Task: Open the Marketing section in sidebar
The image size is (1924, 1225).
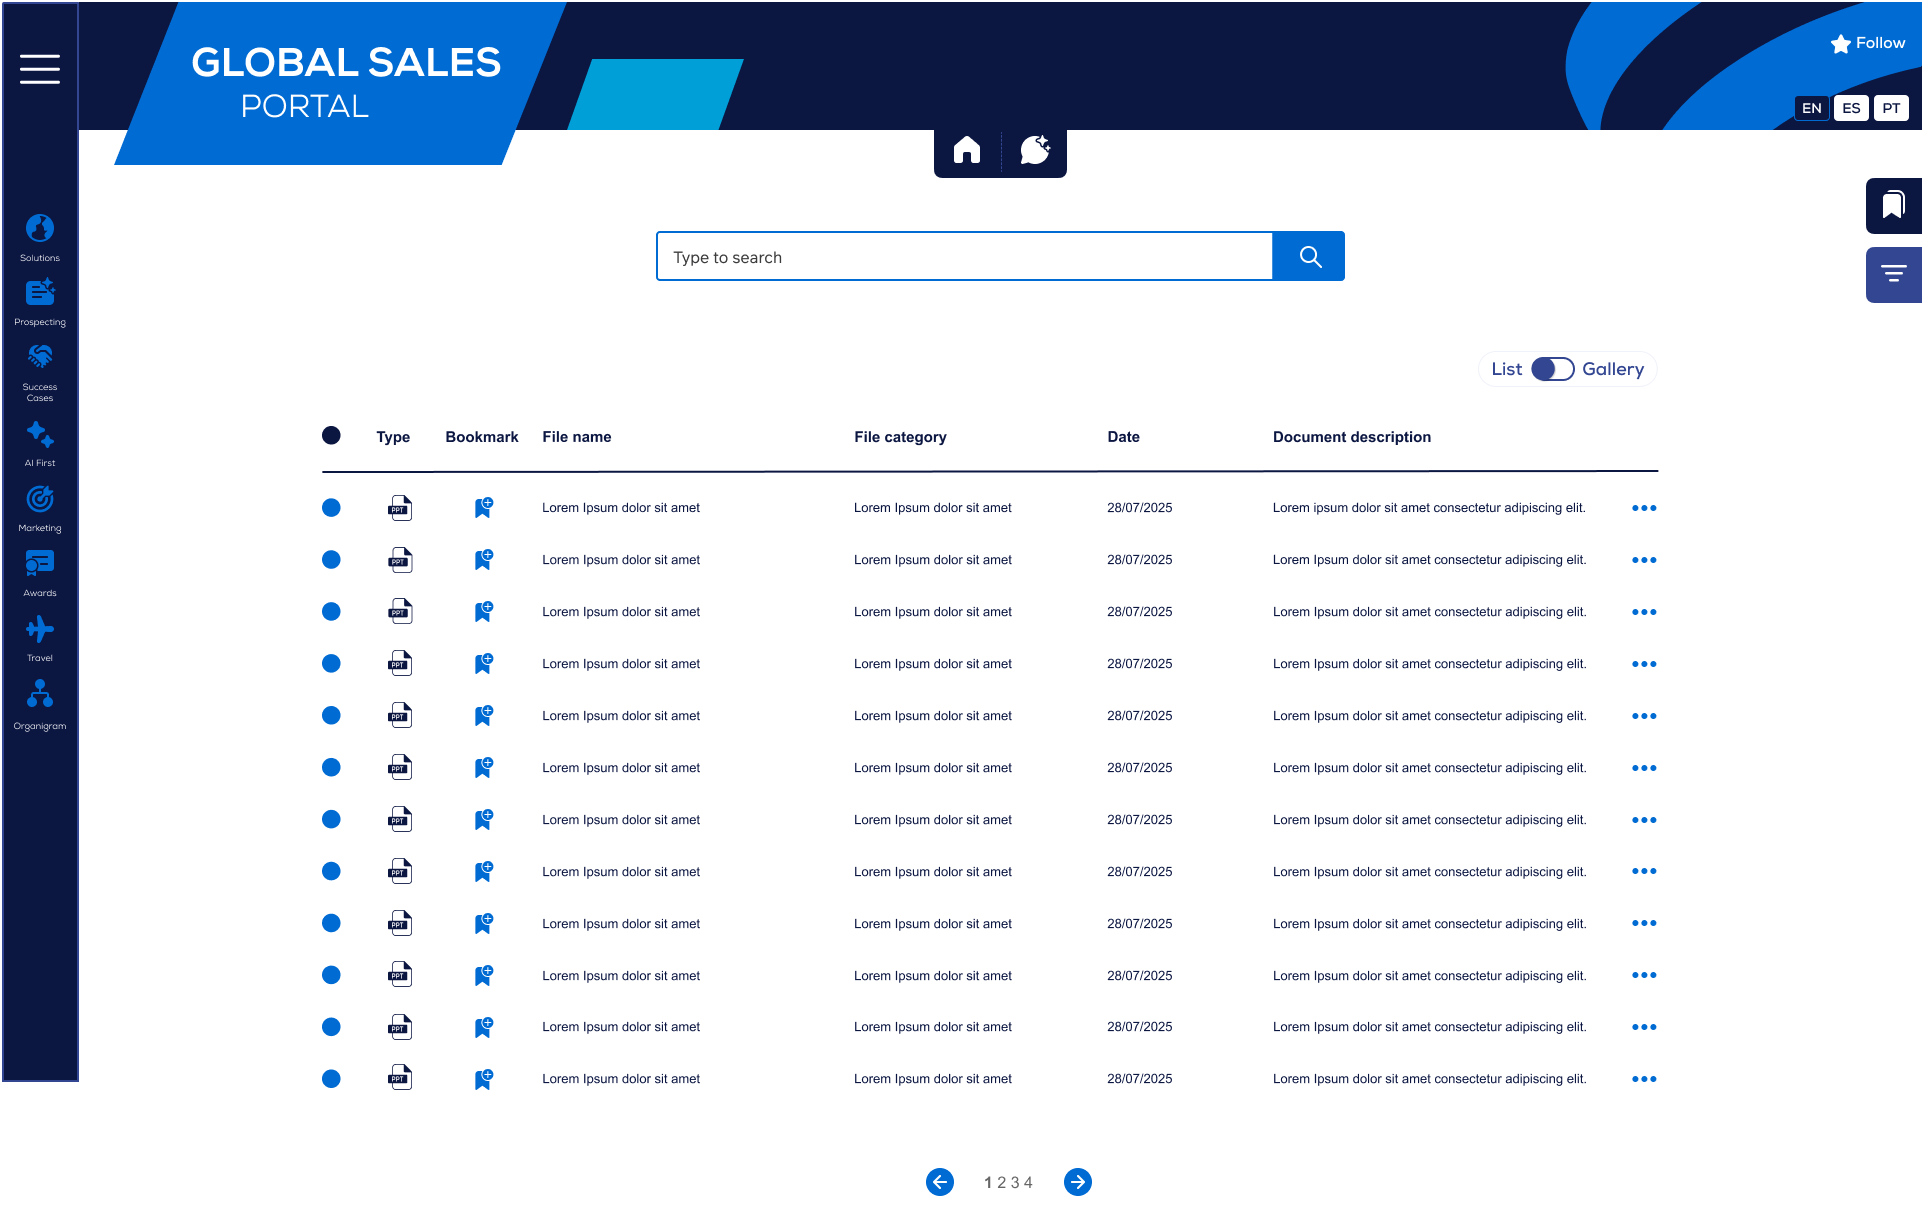Action: (x=40, y=509)
